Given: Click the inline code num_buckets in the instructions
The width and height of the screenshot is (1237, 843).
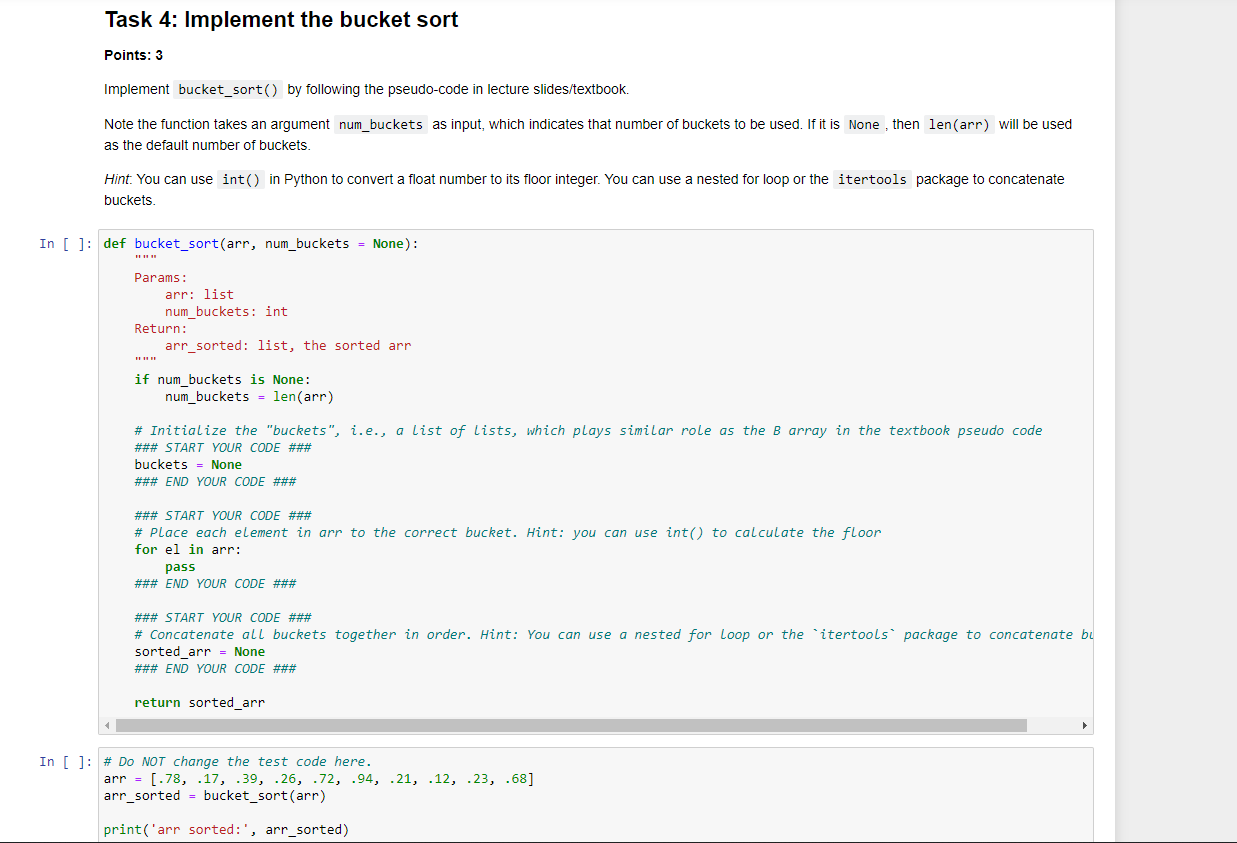Looking at the screenshot, I should point(380,124).
